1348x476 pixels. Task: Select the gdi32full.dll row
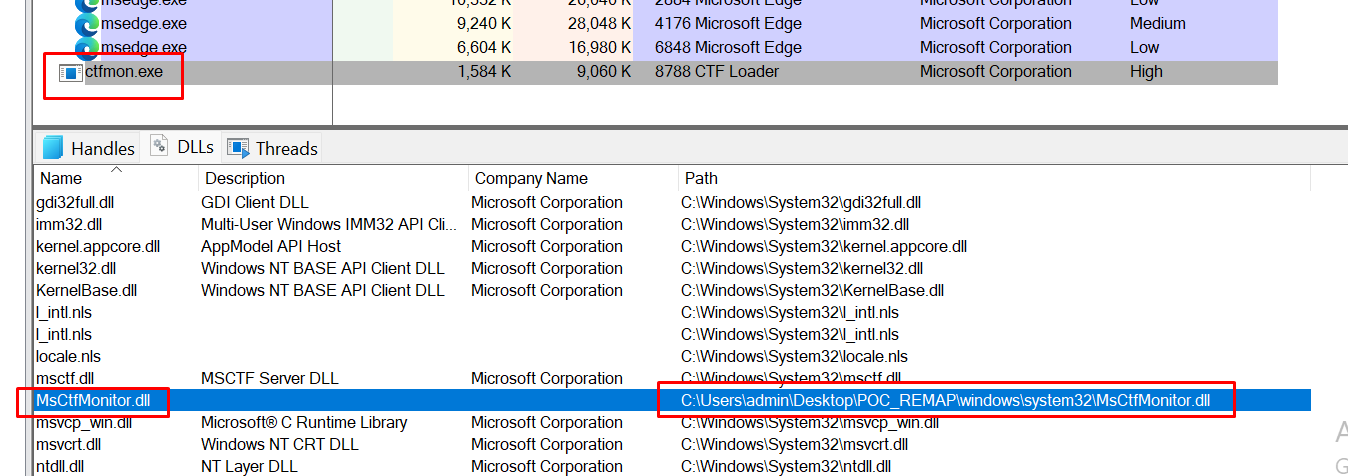[672, 202]
